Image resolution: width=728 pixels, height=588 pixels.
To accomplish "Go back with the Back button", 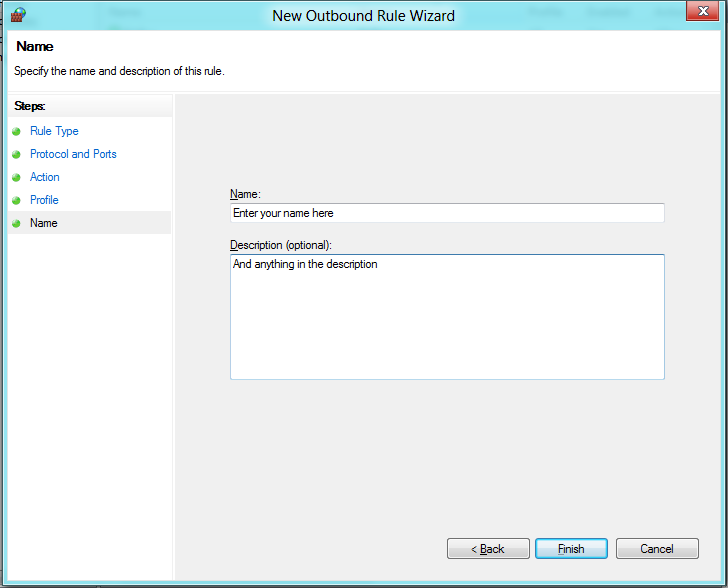I will (489, 549).
